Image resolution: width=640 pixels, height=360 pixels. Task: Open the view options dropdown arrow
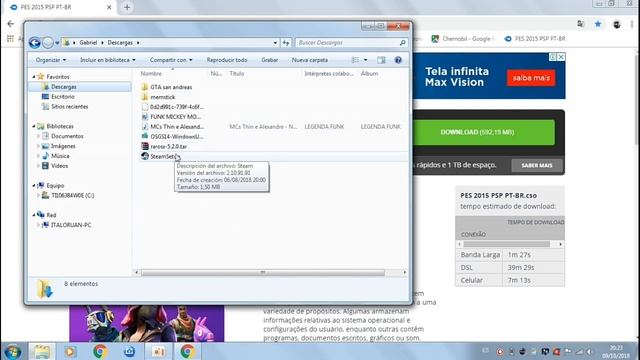tap(365, 60)
